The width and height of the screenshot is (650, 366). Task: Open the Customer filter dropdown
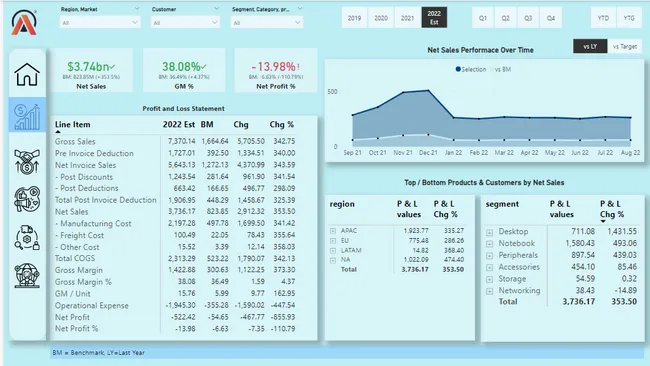click(x=185, y=22)
